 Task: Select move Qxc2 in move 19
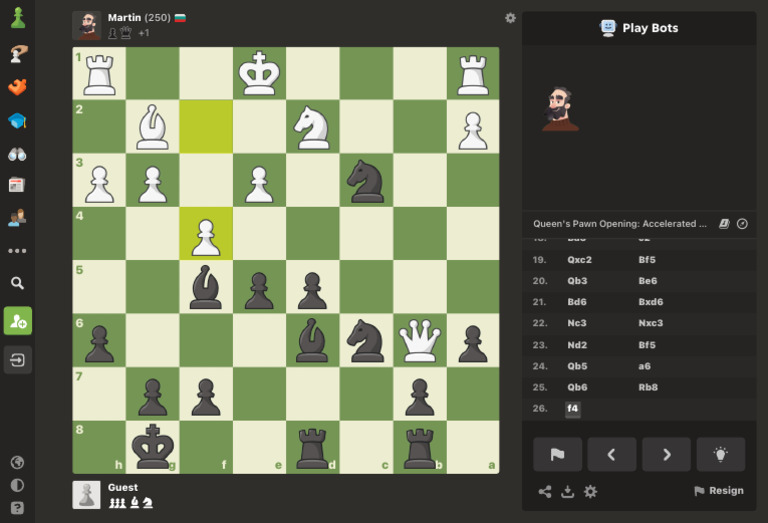pos(579,260)
